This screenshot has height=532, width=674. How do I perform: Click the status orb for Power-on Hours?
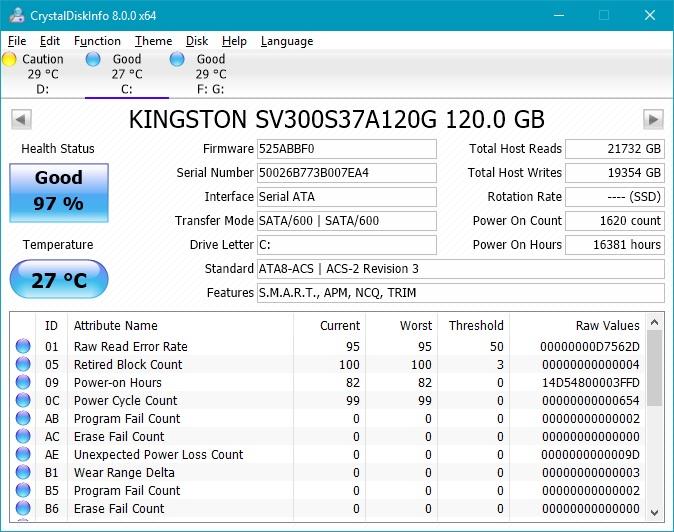point(23,382)
